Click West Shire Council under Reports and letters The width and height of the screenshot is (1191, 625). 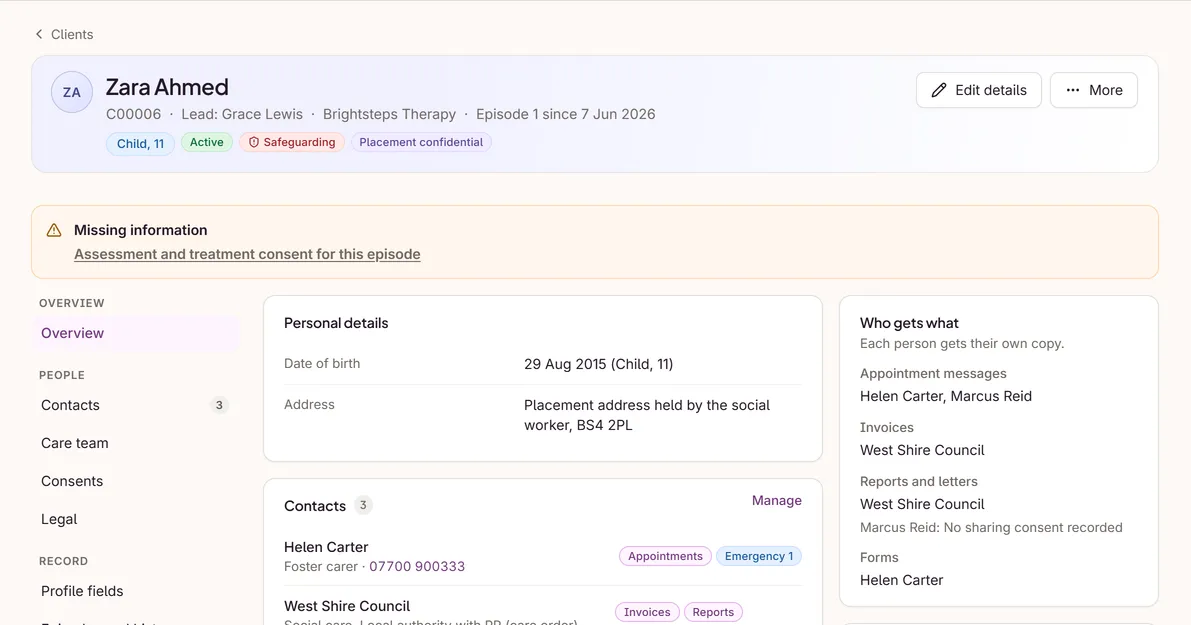(x=922, y=504)
